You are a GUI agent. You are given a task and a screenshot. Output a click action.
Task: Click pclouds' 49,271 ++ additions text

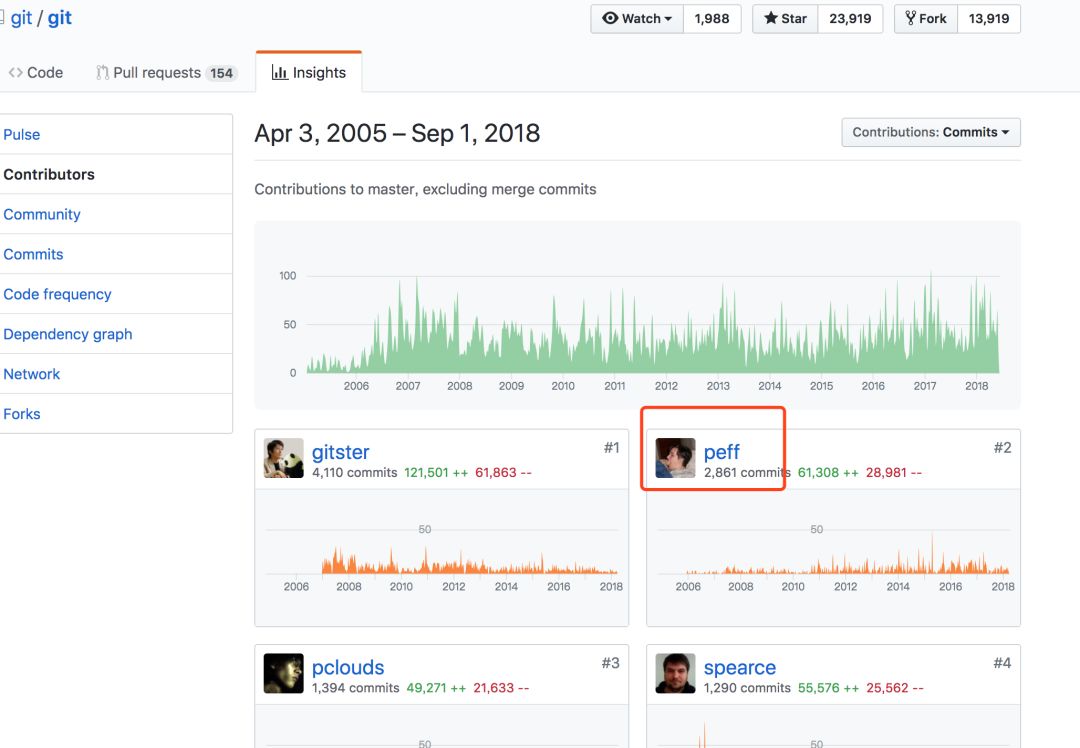[x=436, y=688]
